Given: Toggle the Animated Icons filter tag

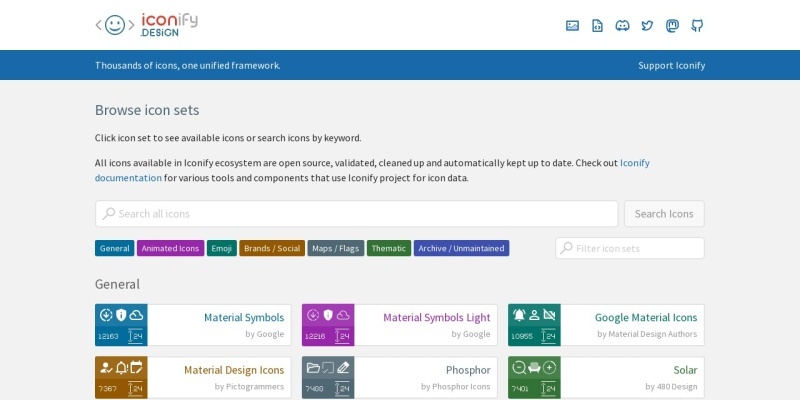Looking at the screenshot, I should [x=170, y=248].
